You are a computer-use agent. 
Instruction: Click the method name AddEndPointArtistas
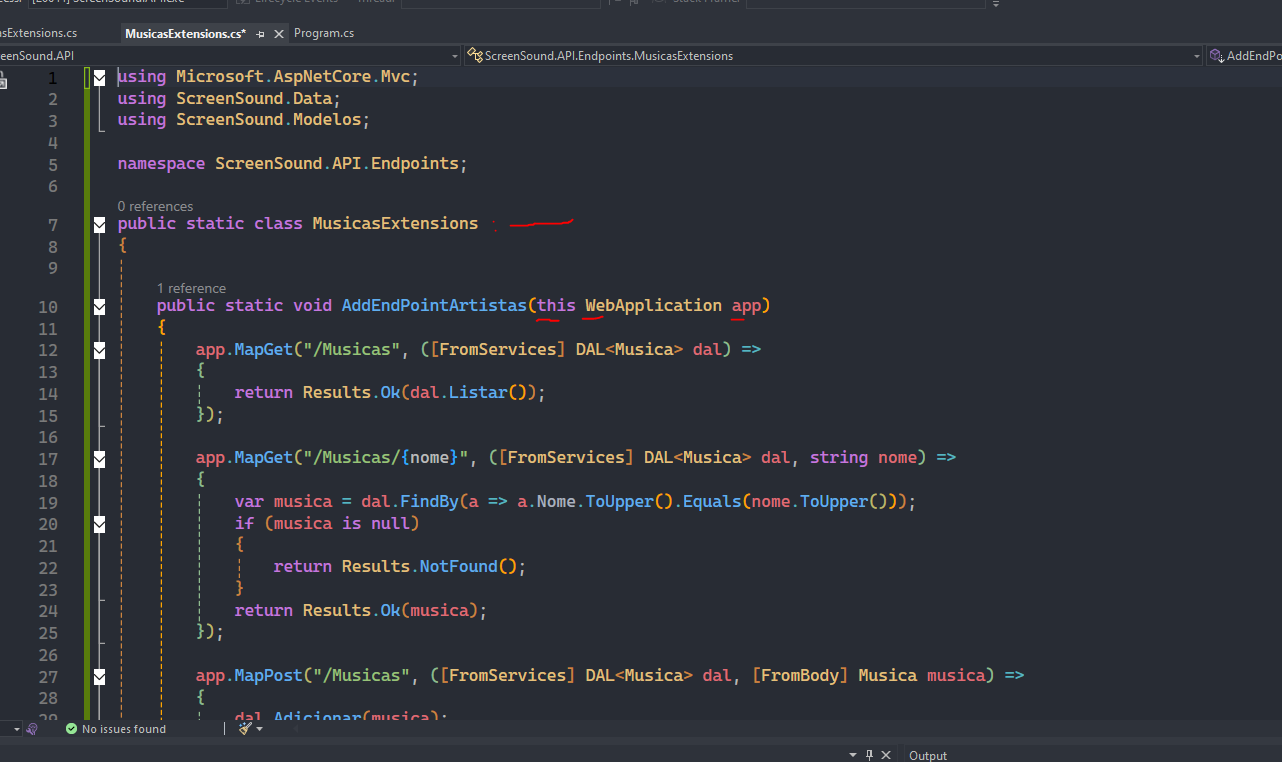(x=434, y=305)
